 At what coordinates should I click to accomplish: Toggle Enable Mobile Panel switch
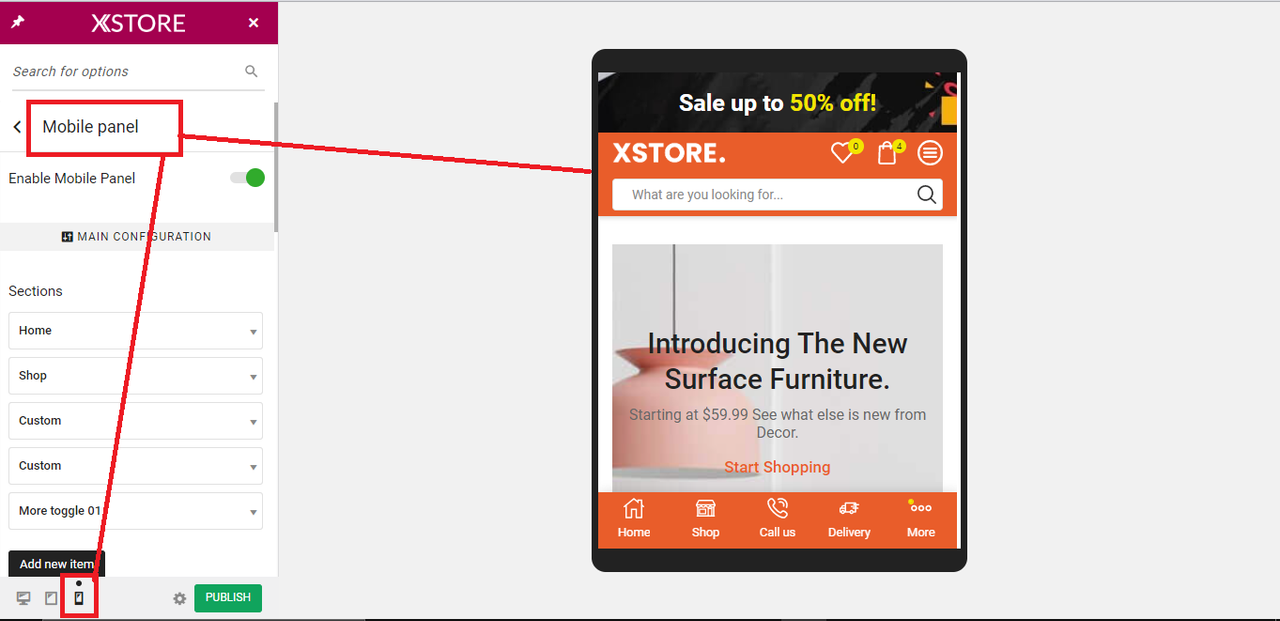click(x=247, y=178)
